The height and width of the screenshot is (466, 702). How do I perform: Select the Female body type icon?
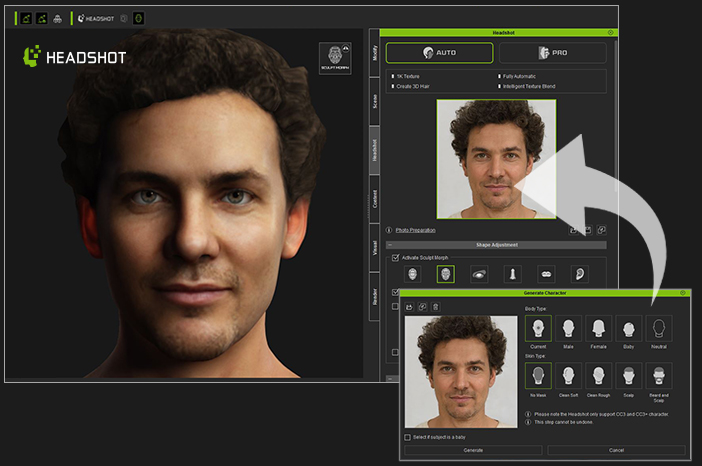(x=599, y=329)
